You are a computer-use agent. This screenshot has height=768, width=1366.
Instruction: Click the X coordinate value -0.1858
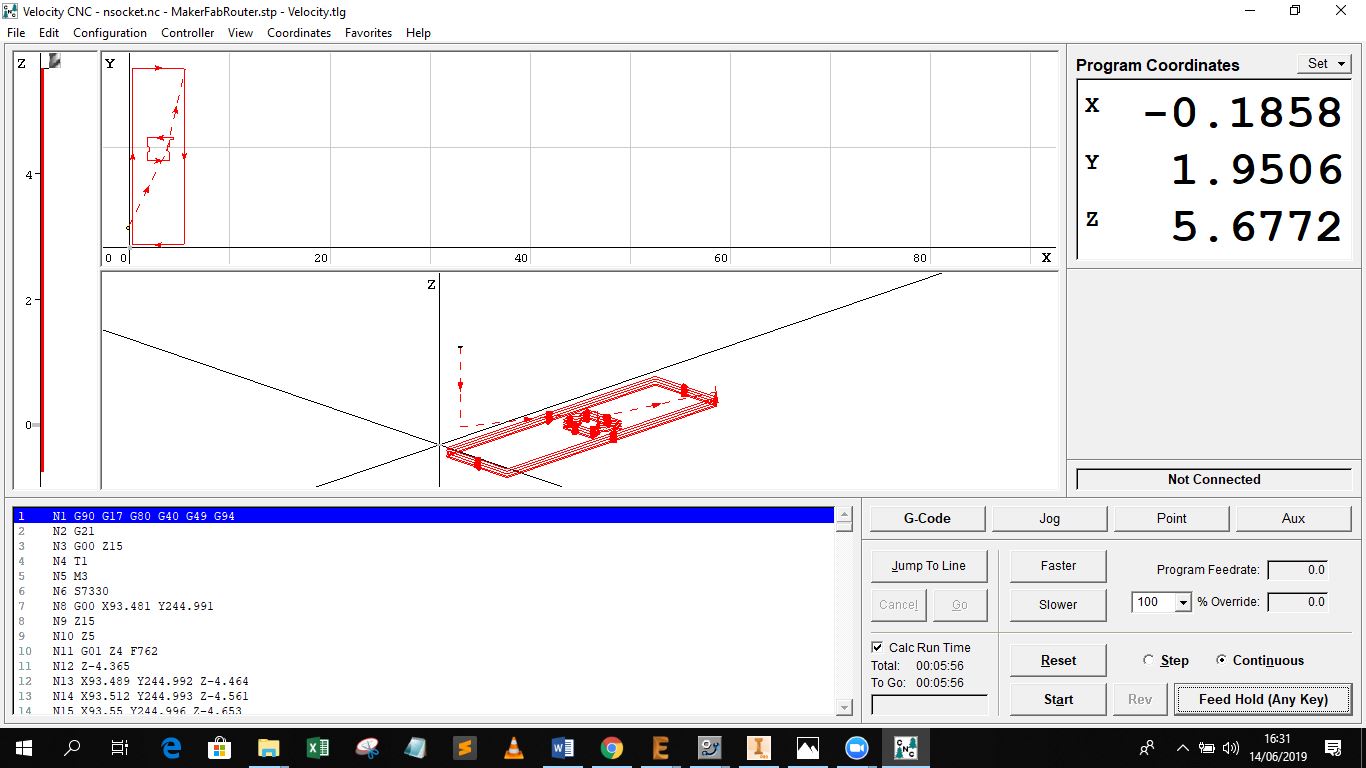[x=1241, y=112]
